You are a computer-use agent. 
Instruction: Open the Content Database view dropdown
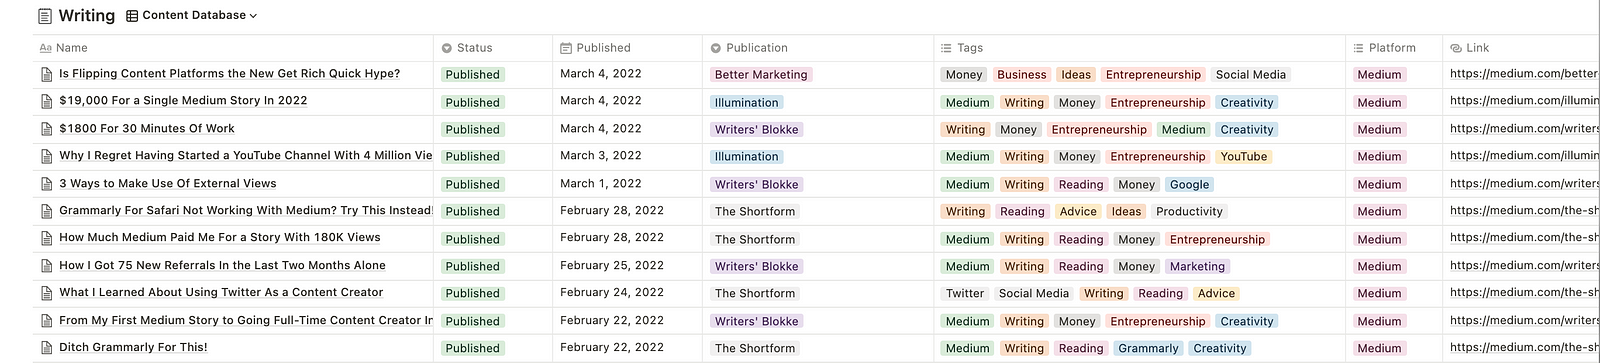[192, 16]
